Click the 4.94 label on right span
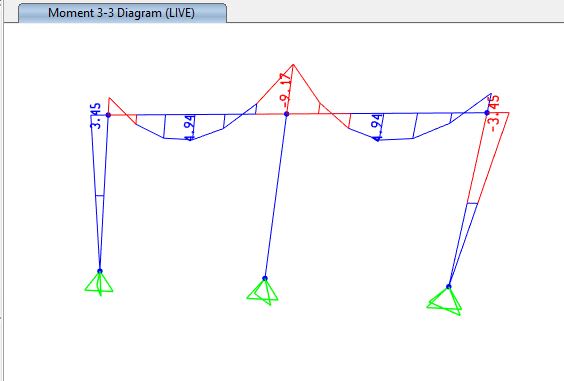 pos(377,127)
